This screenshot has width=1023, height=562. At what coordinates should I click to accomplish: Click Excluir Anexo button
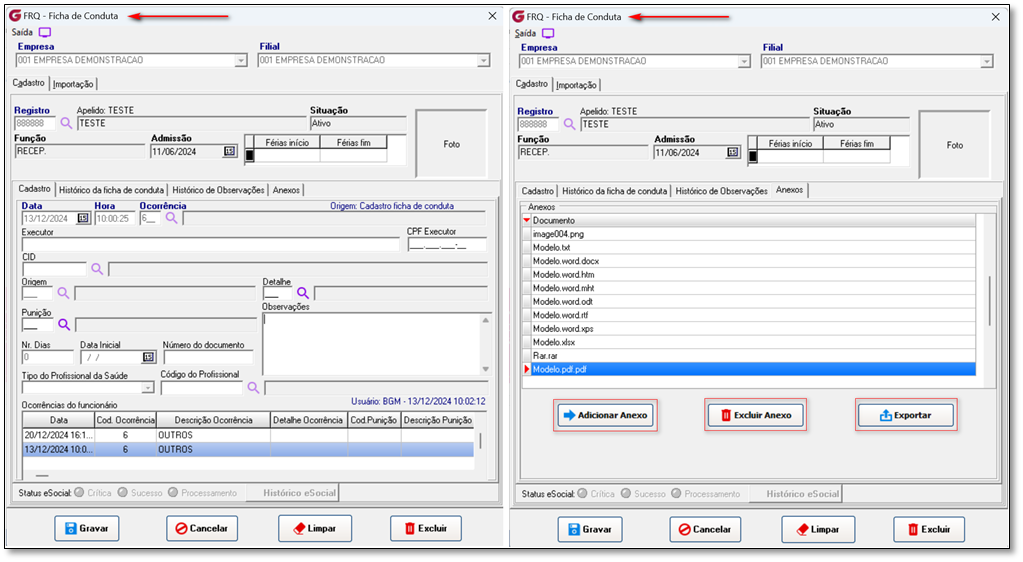coord(756,415)
